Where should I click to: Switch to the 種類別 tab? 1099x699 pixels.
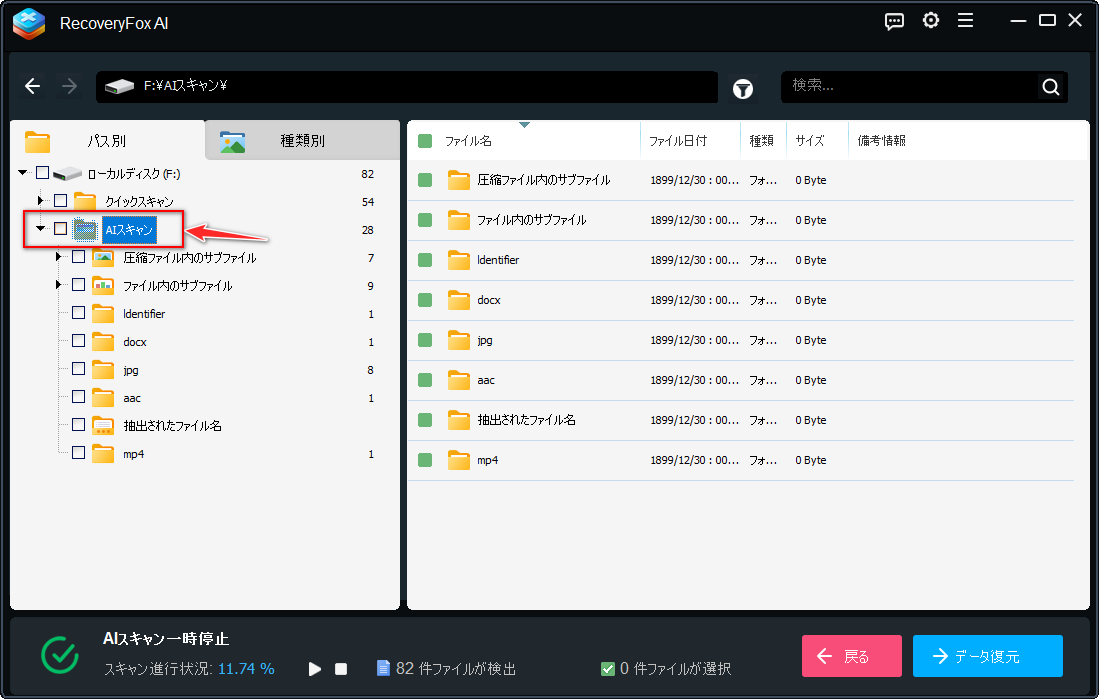[302, 141]
